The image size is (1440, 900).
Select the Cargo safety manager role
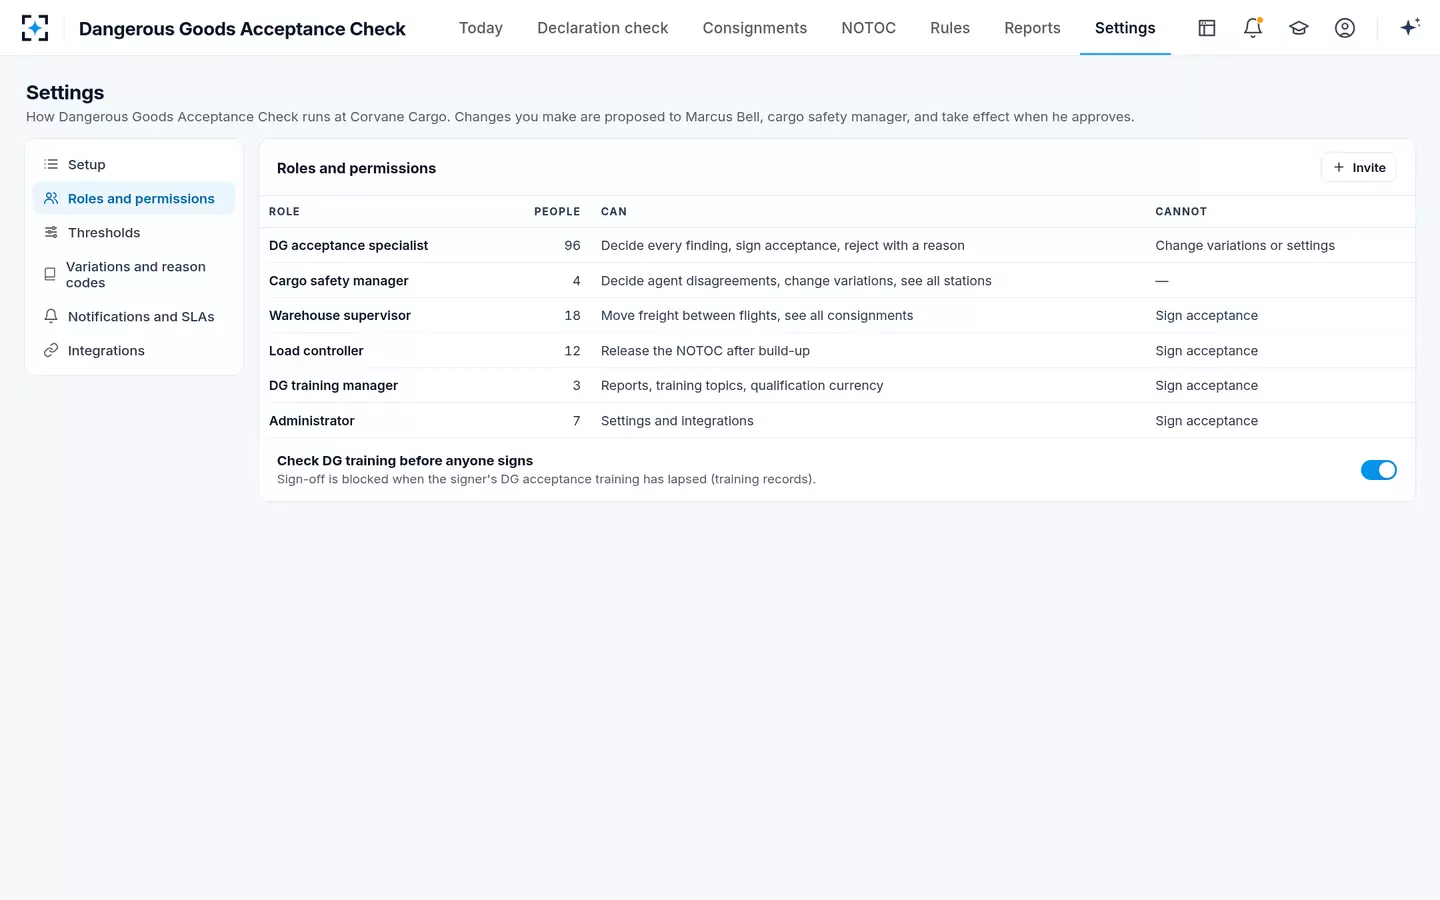[x=338, y=281]
